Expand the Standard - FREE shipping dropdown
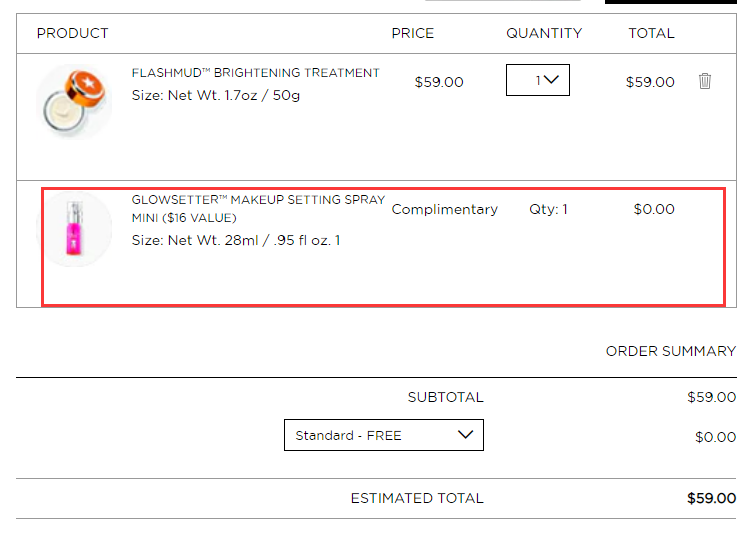This screenshot has width=753, height=541. [384, 435]
